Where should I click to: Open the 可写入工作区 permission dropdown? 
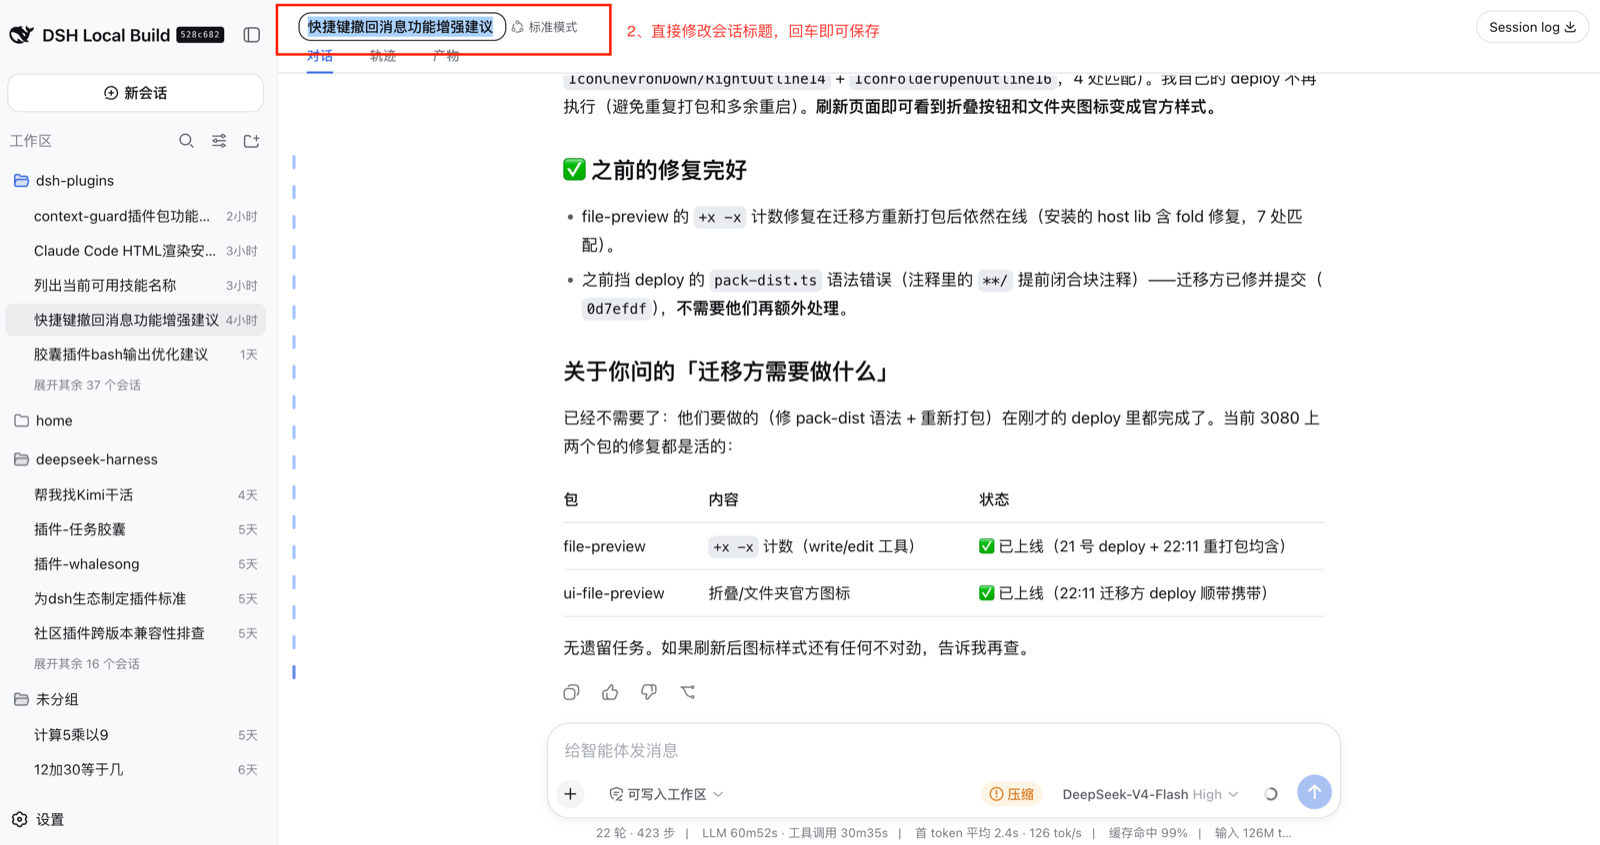666,794
